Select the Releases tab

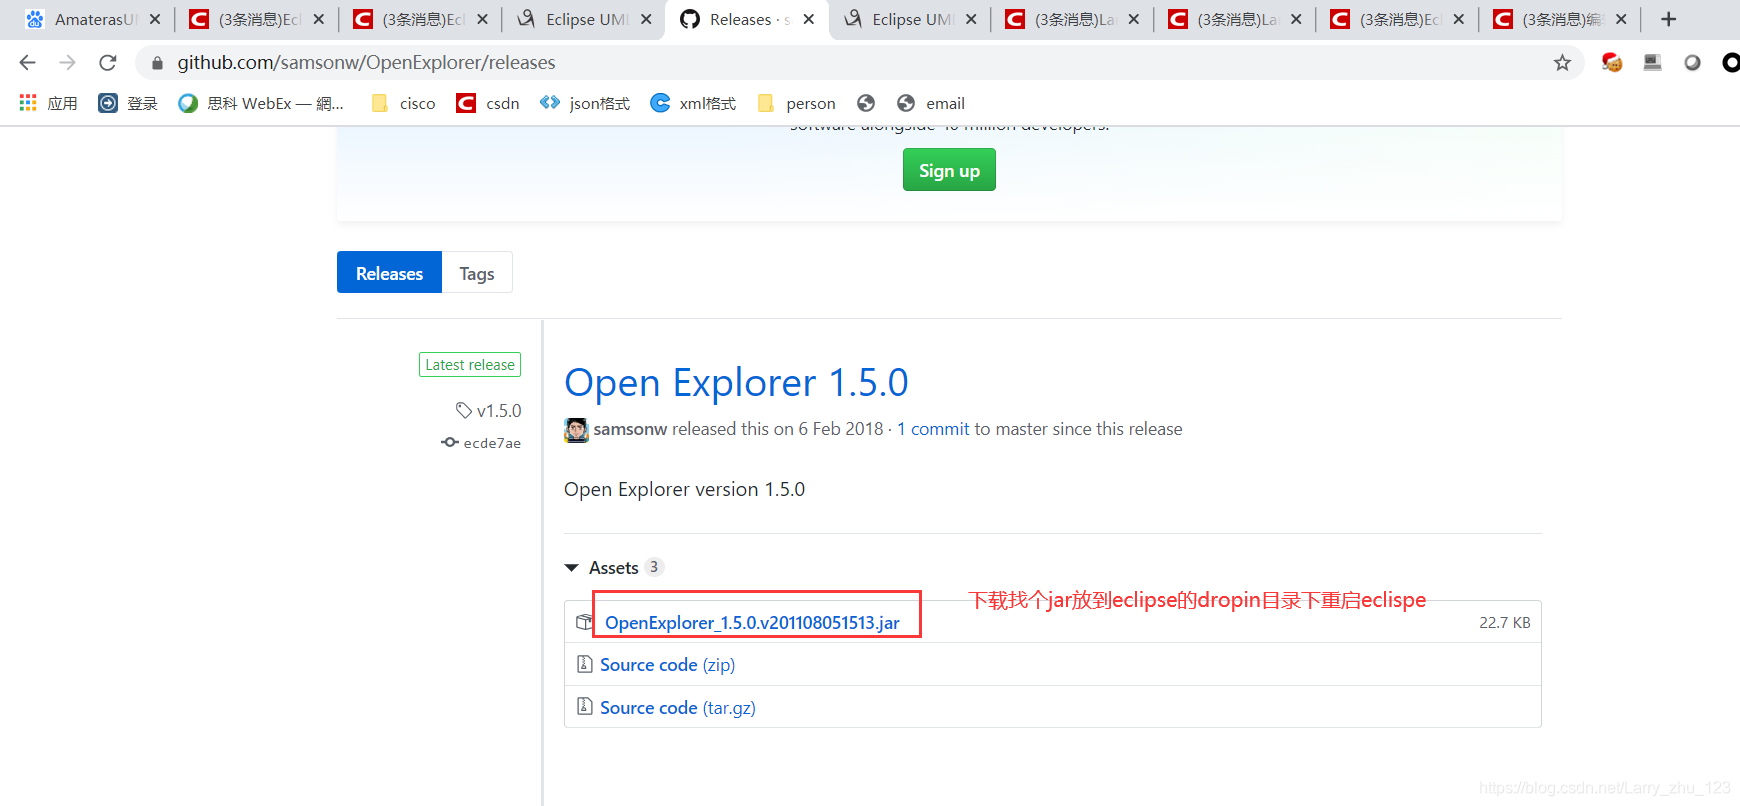pos(389,273)
